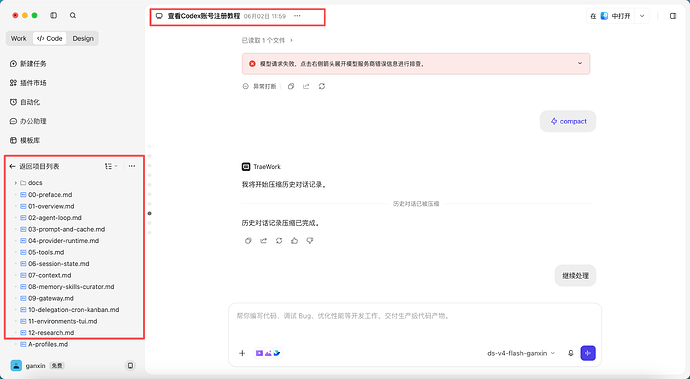Copy the failed response via copy icon
The height and width of the screenshot is (379, 690).
click(291, 86)
